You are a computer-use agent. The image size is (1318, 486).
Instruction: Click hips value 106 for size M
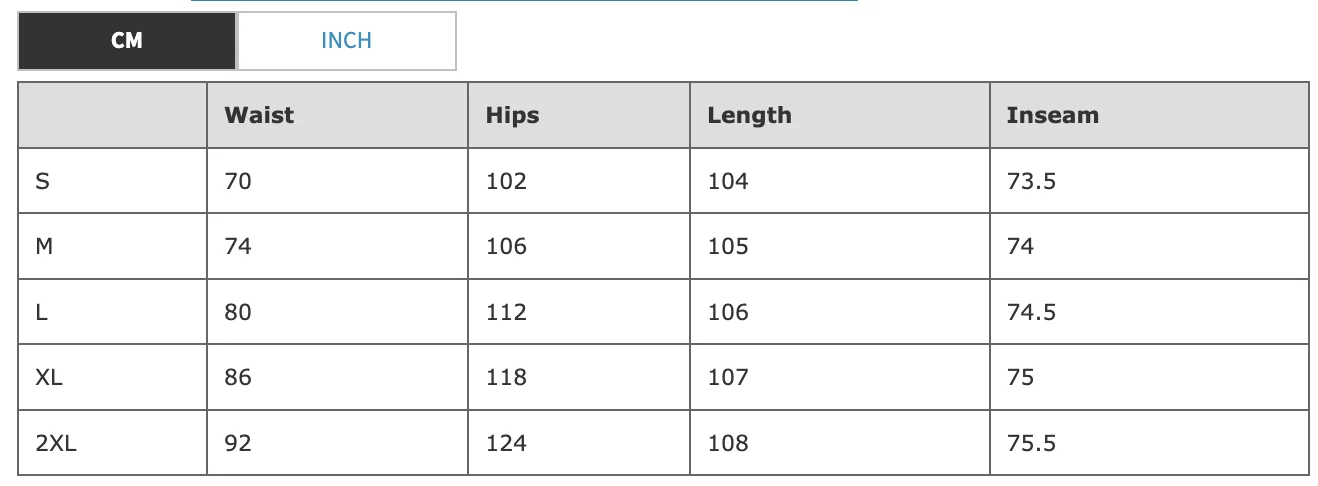tap(506, 246)
